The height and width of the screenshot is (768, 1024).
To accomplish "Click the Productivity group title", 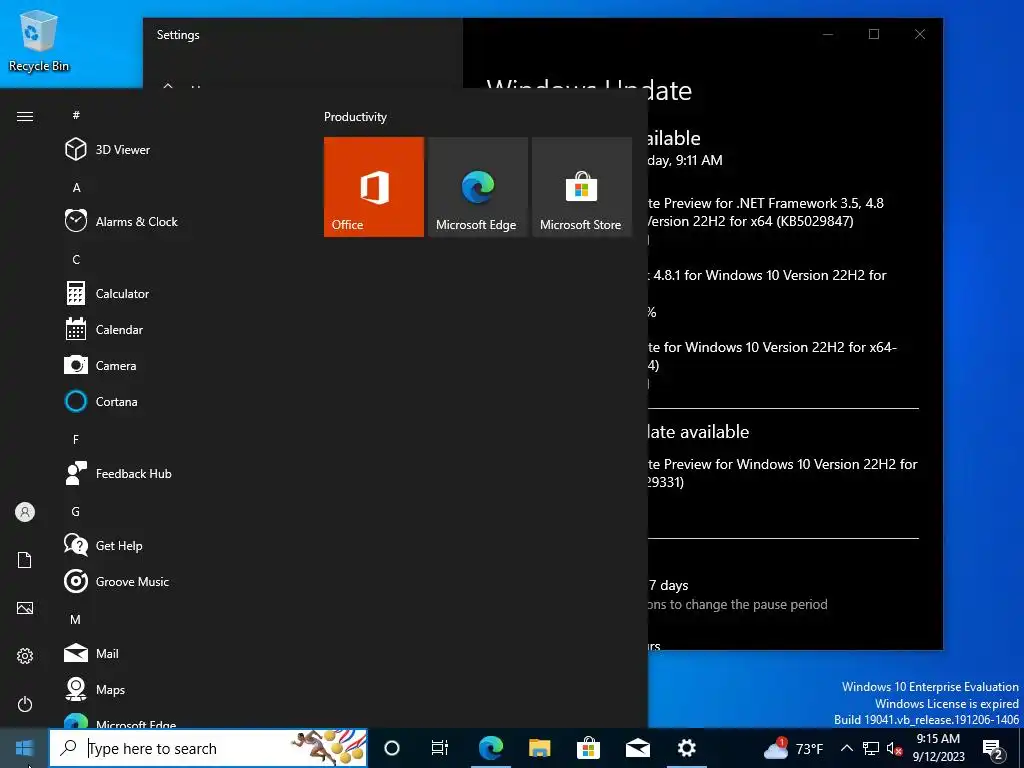I will 355,117.
